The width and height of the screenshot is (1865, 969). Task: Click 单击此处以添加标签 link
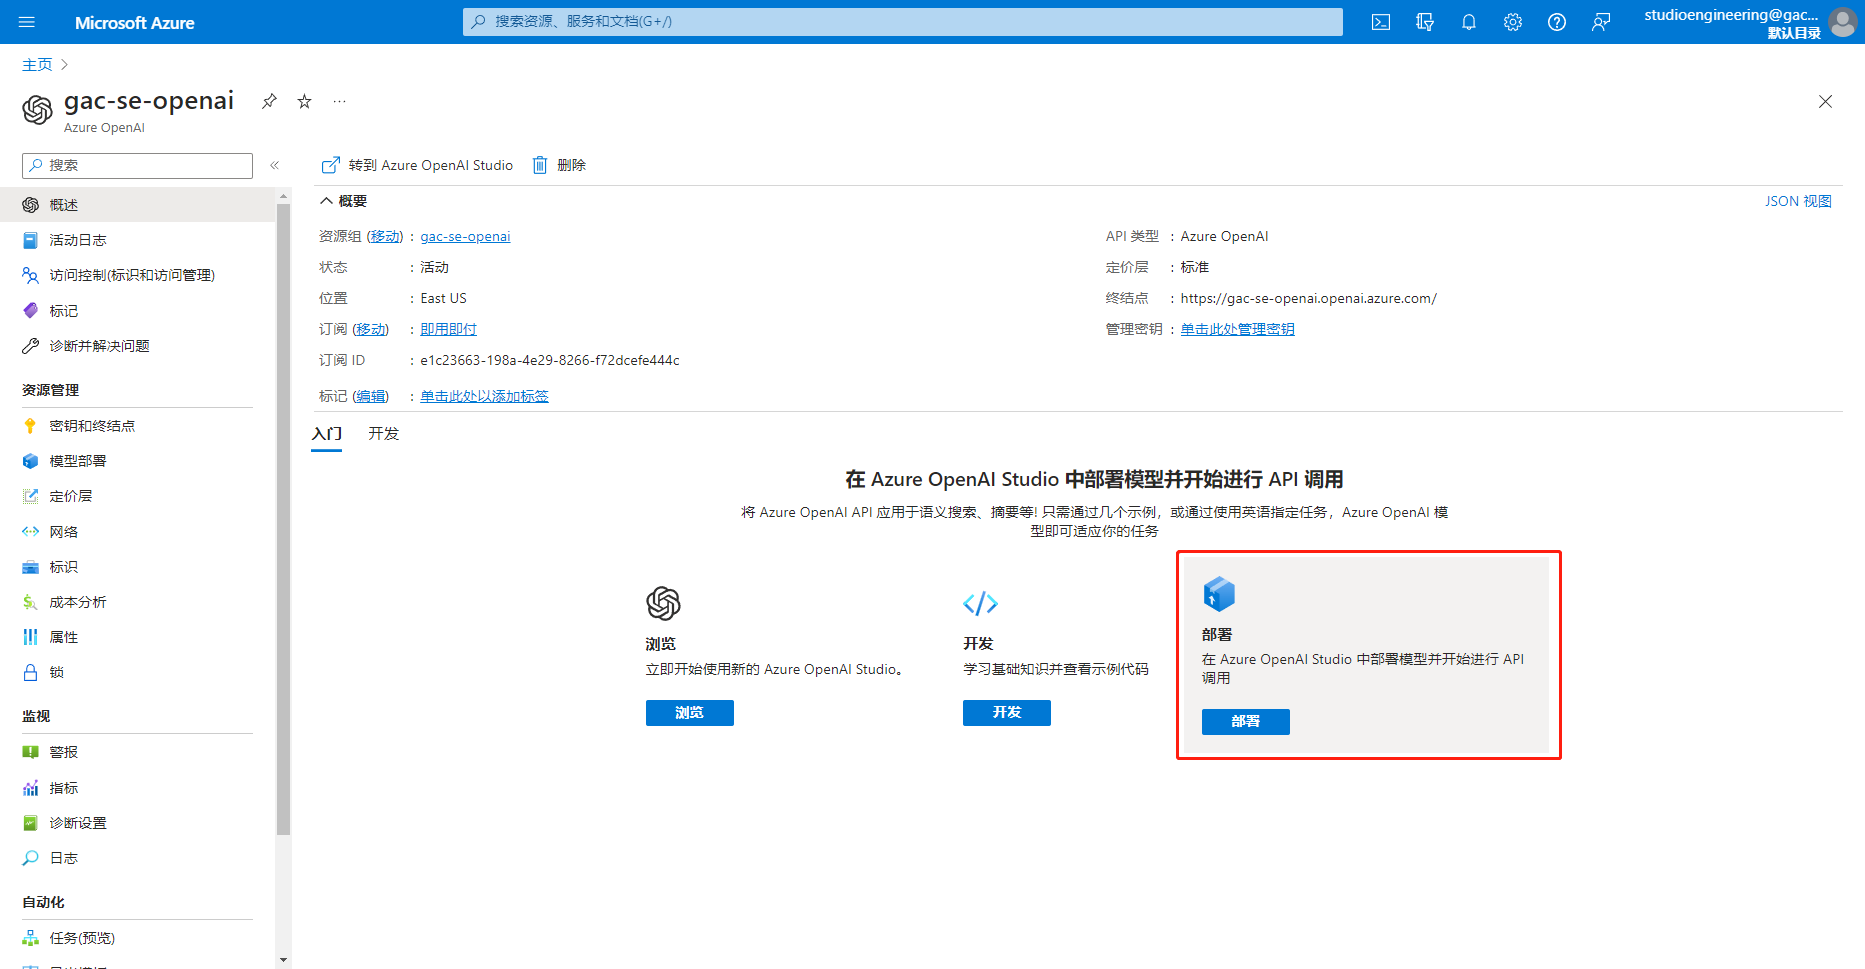point(484,397)
